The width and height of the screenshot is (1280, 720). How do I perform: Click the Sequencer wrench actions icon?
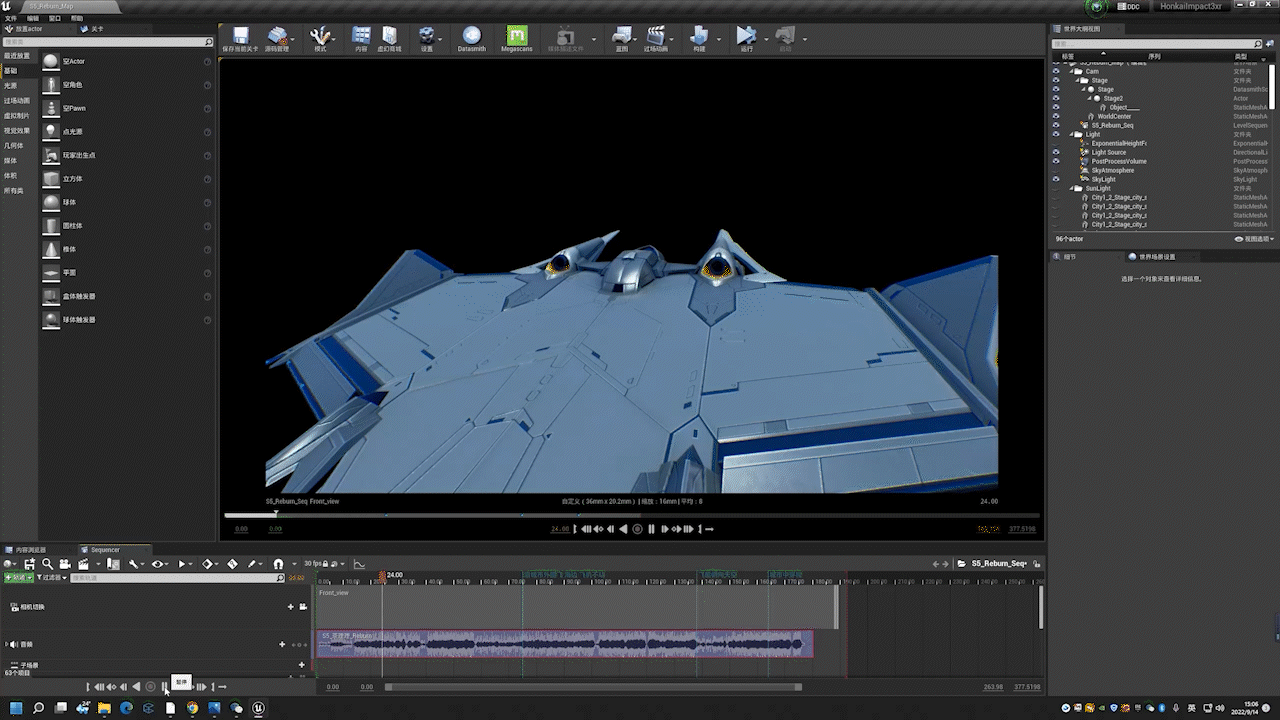click(x=133, y=564)
